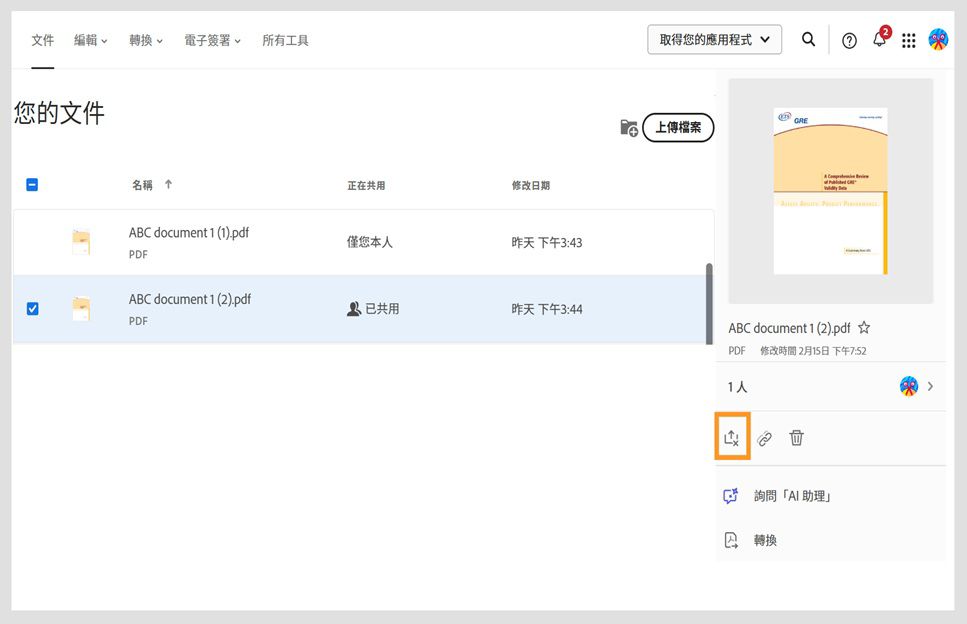Viewport: 967px width, 624px height.
Task: Switch to the 文件 menu tab
Action: [x=42, y=40]
